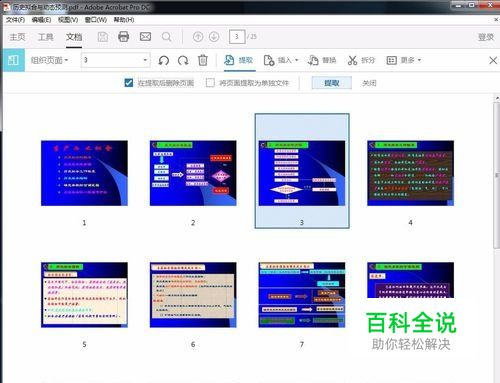
Task: Click the 登录 sign-in link
Action: [486, 37]
